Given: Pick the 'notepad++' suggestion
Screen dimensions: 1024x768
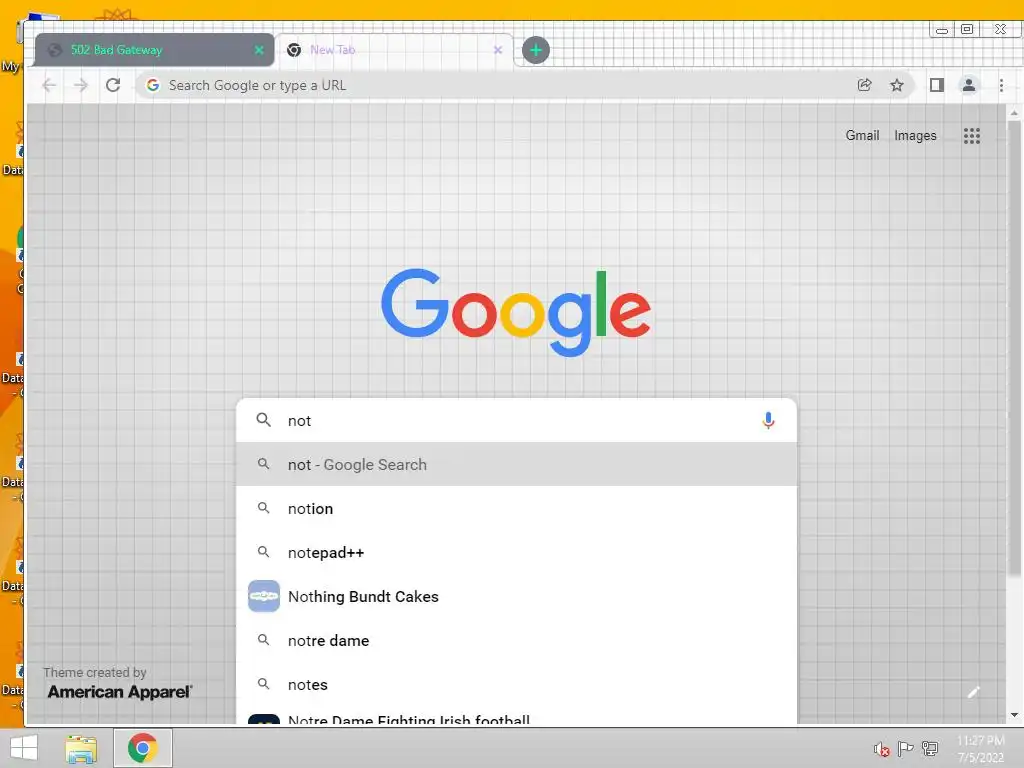Looking at the screenshot, I should (516, 552).
